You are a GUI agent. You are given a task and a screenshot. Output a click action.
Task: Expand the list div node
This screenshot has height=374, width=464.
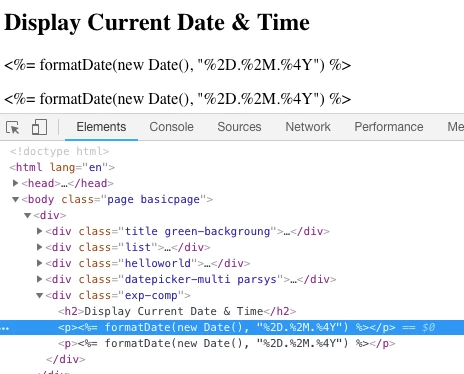(x=39, y=247)
